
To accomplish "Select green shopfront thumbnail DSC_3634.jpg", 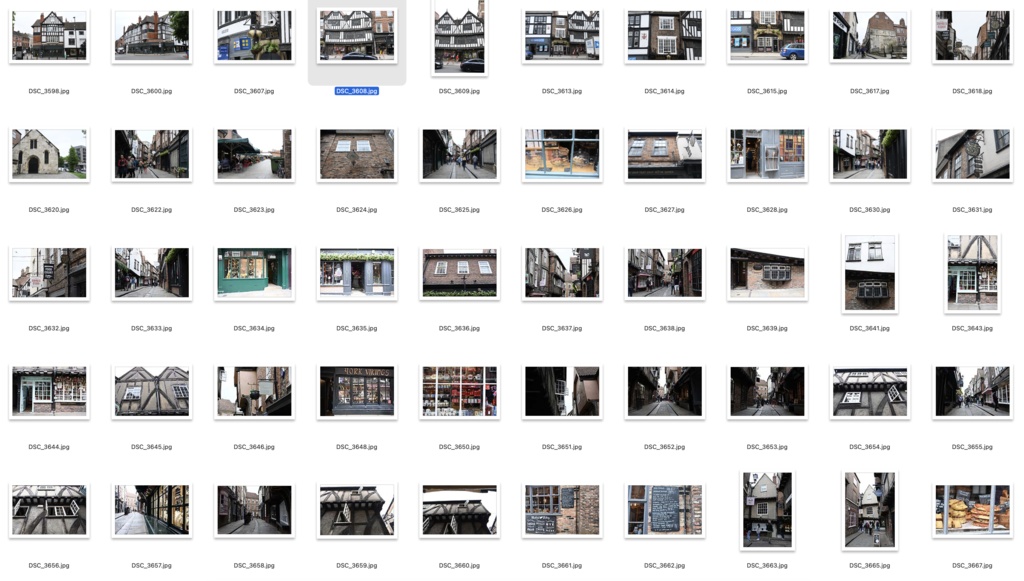I will coord(254,273).
